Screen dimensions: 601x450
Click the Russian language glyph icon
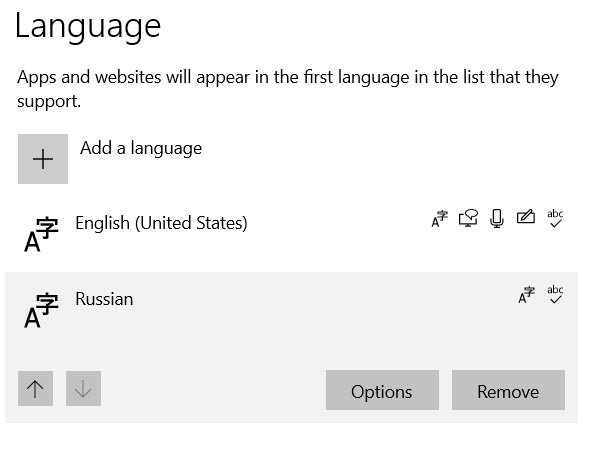pyautogui.click(x=41, y=310)
